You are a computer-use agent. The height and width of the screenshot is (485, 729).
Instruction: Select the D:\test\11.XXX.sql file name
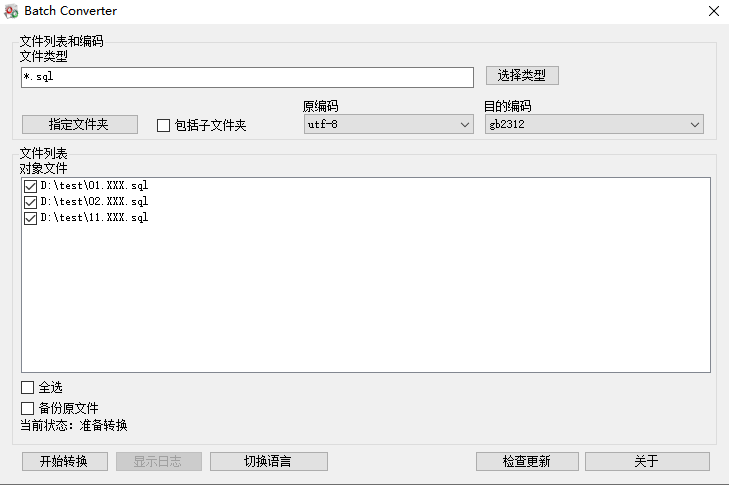point(94,218)
